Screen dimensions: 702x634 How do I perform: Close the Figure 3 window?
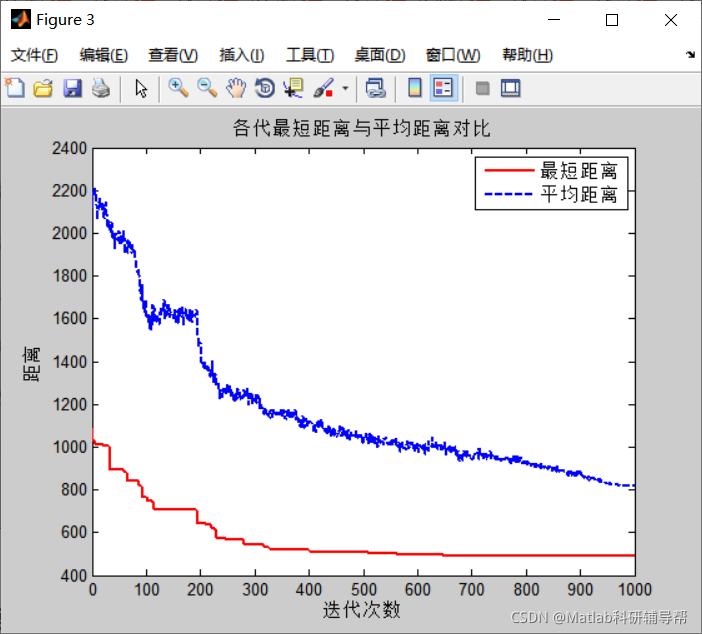pos(671,20)
